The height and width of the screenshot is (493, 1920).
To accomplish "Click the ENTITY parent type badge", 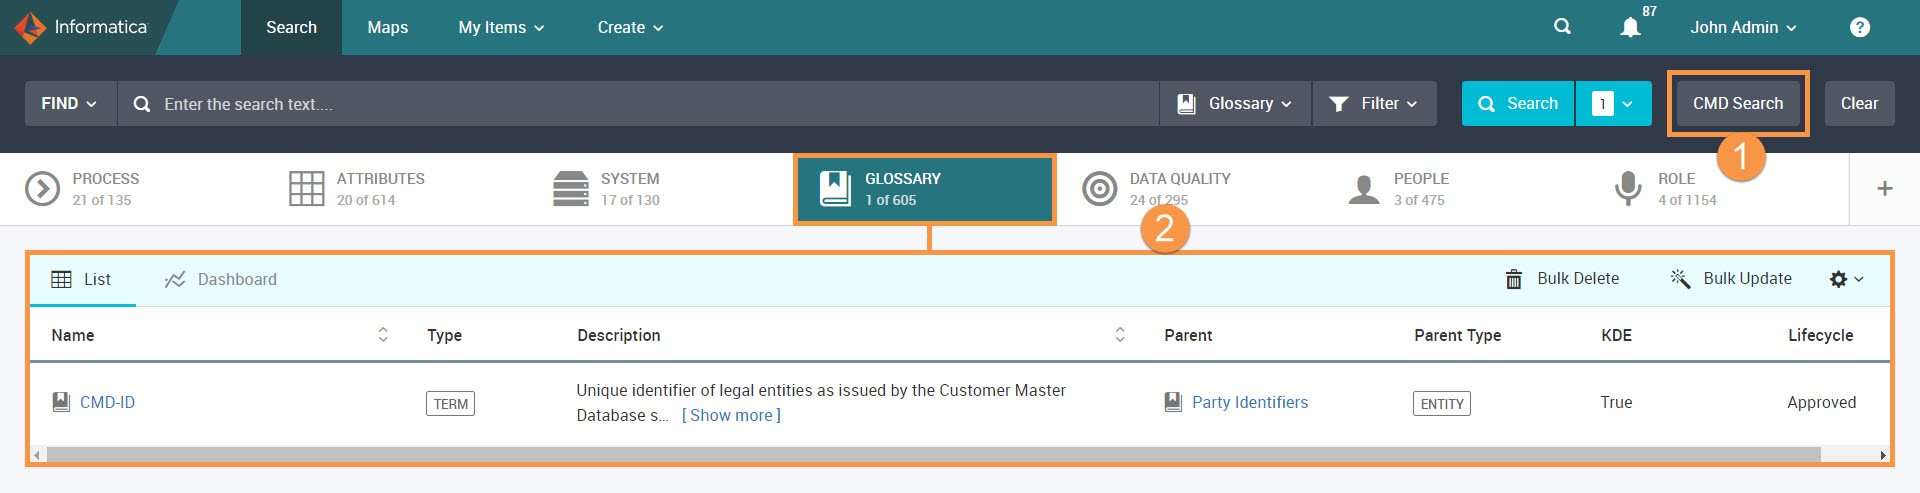I will [1442, 404].
